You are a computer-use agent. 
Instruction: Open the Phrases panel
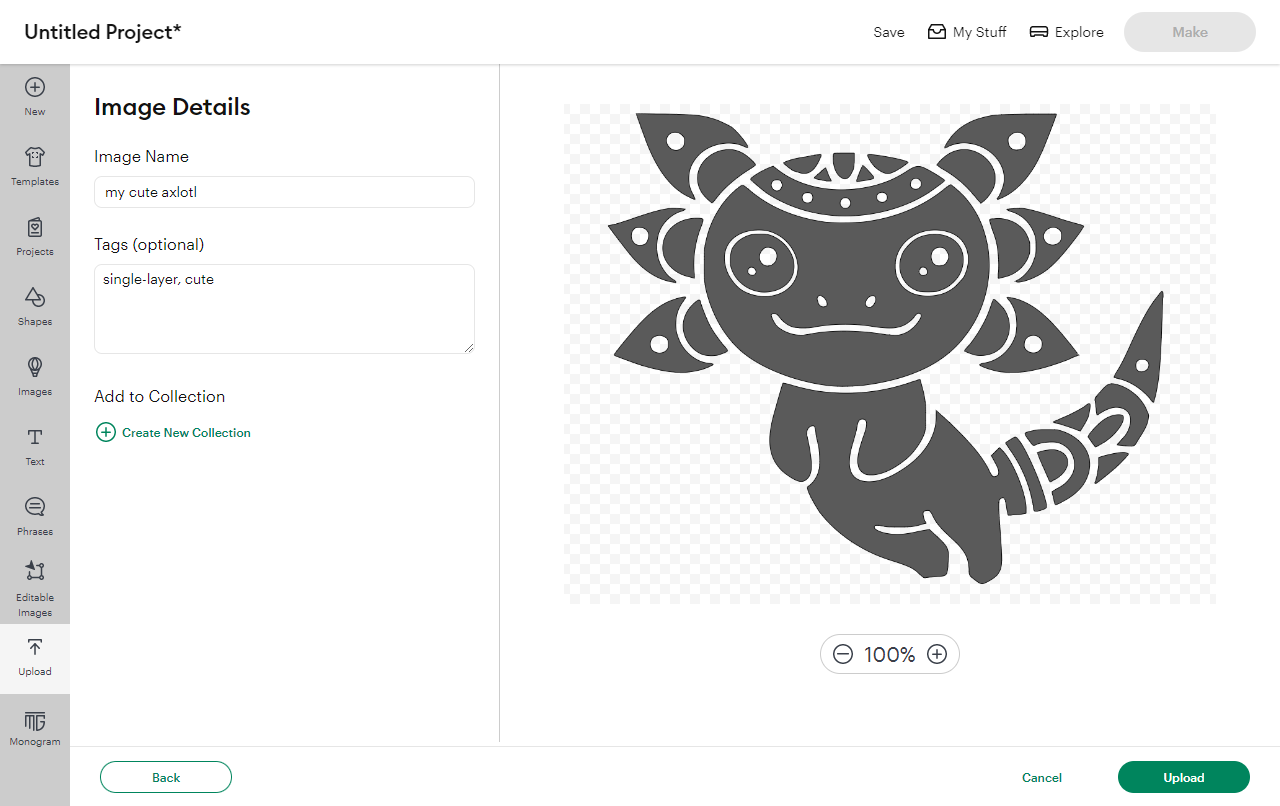point(35,516)
